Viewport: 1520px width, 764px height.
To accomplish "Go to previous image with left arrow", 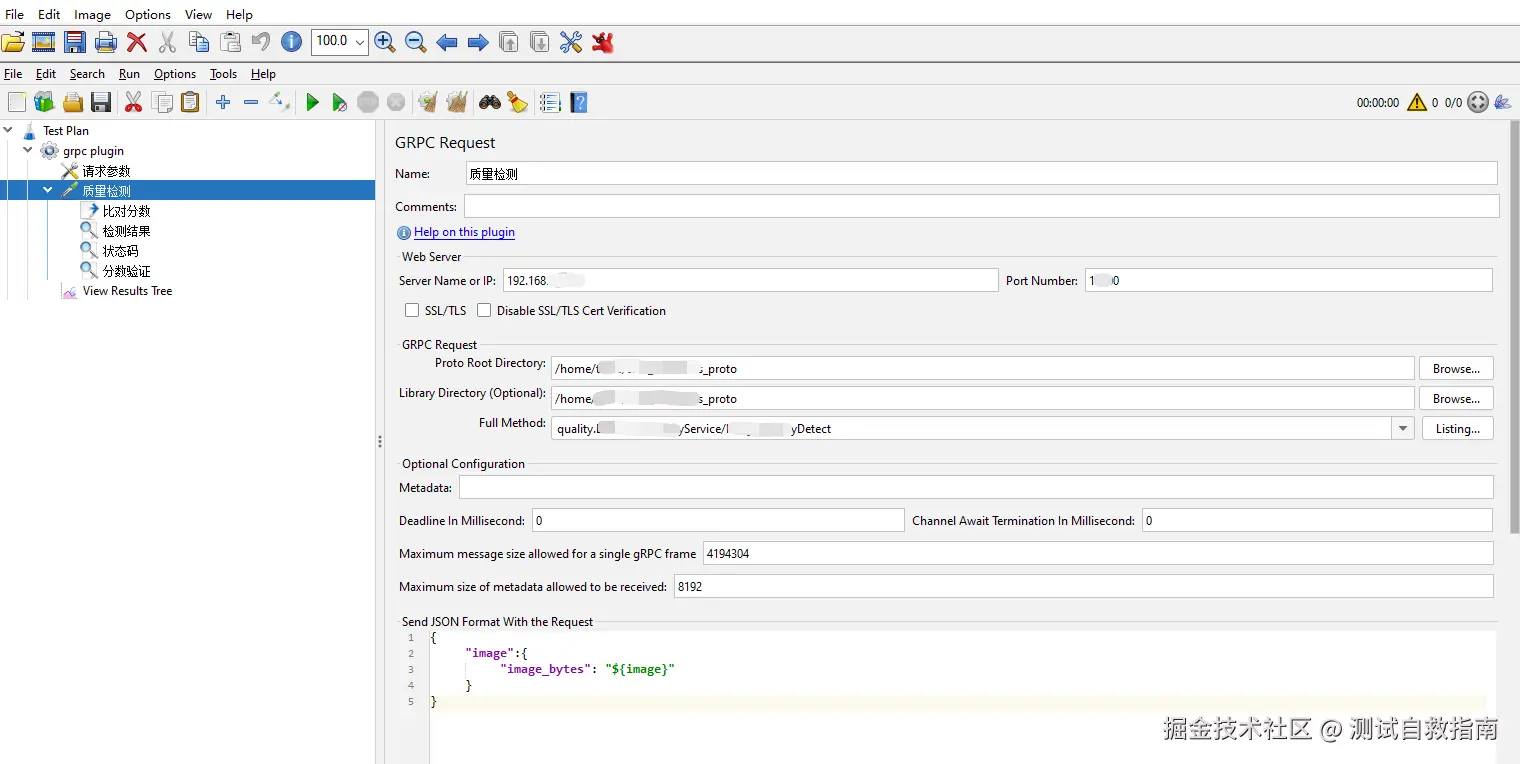I will click(x=447, y=42).
